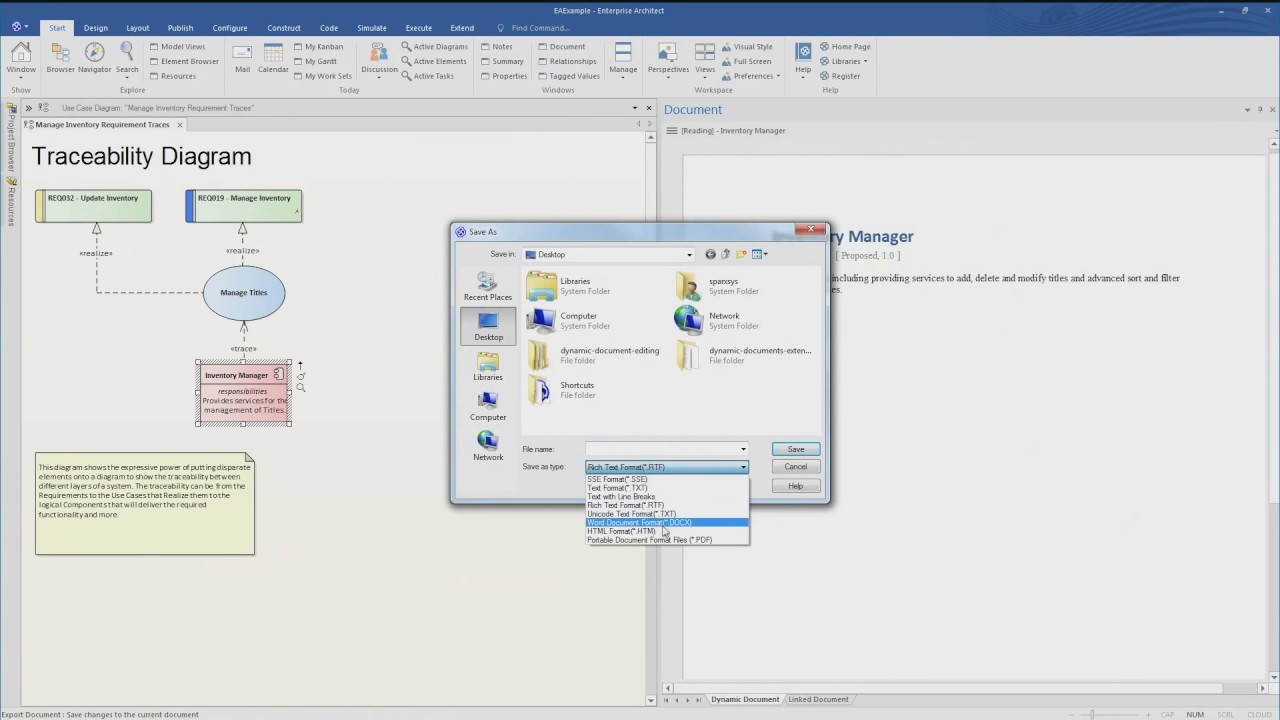Switch to Full Screen mode
1280x720 pixels.
[x=745, y=61]
